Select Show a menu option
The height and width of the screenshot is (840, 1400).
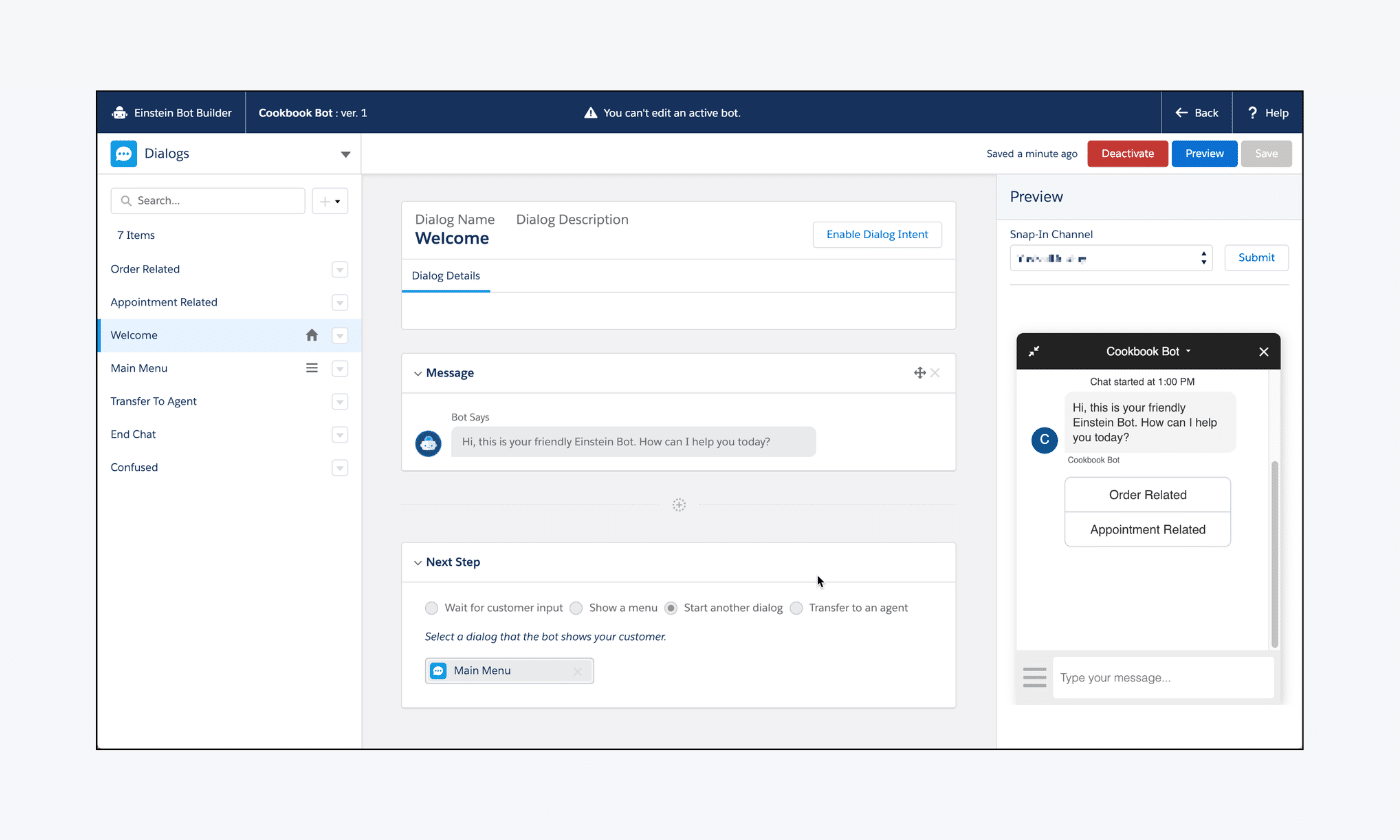(576, 608)
